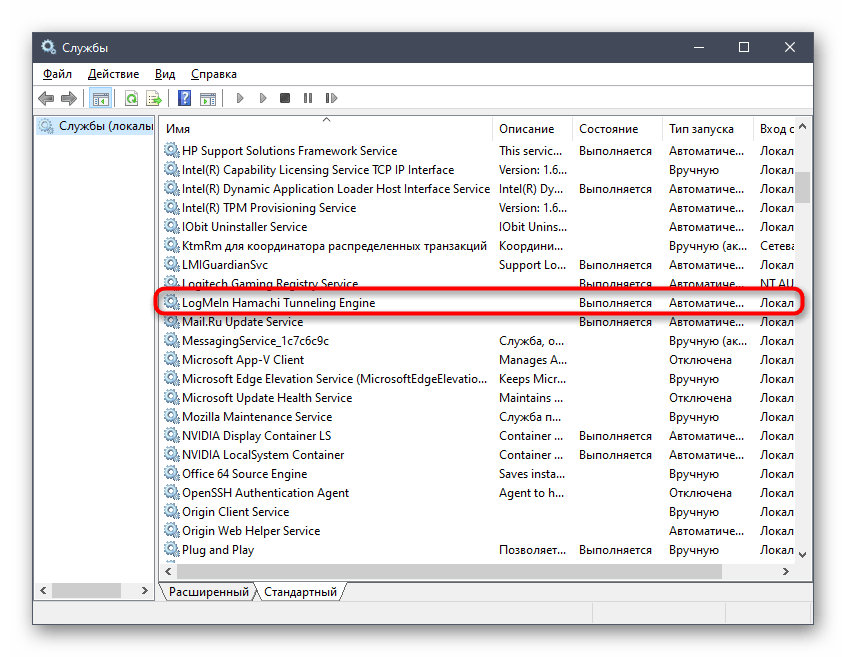This screenshot has width=846, height=657.
Task: Click gear icon of IObit Uninstaller Service
Action: 172,226
